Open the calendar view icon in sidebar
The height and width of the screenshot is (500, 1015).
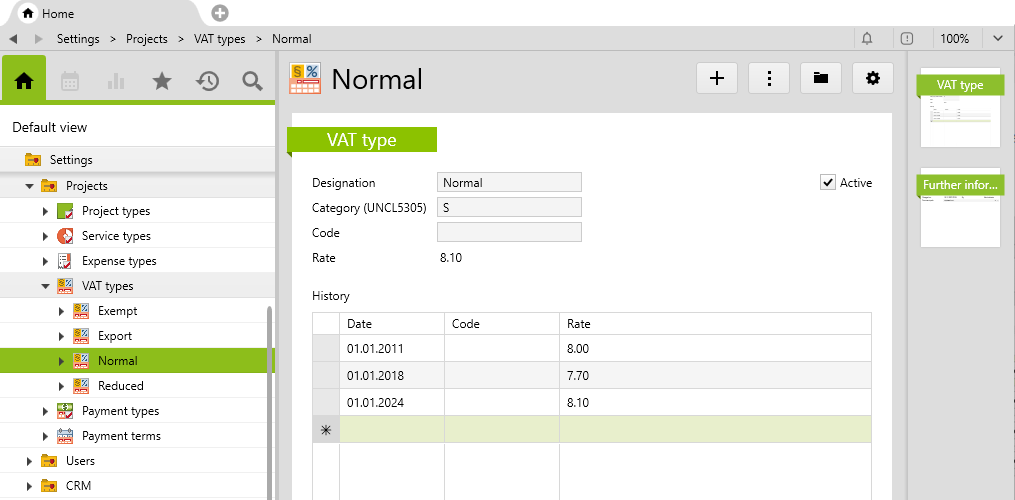coord(70,81)
